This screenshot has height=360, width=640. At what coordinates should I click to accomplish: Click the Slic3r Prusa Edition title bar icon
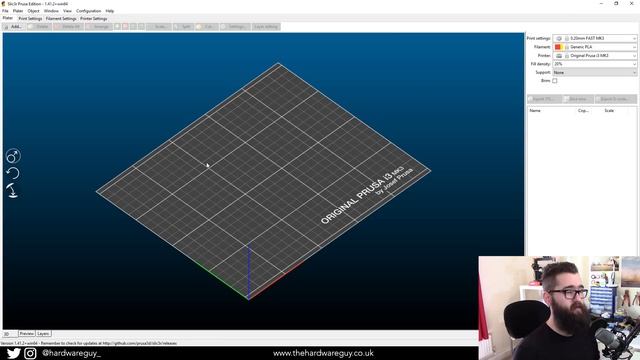[x=4, y=4]
